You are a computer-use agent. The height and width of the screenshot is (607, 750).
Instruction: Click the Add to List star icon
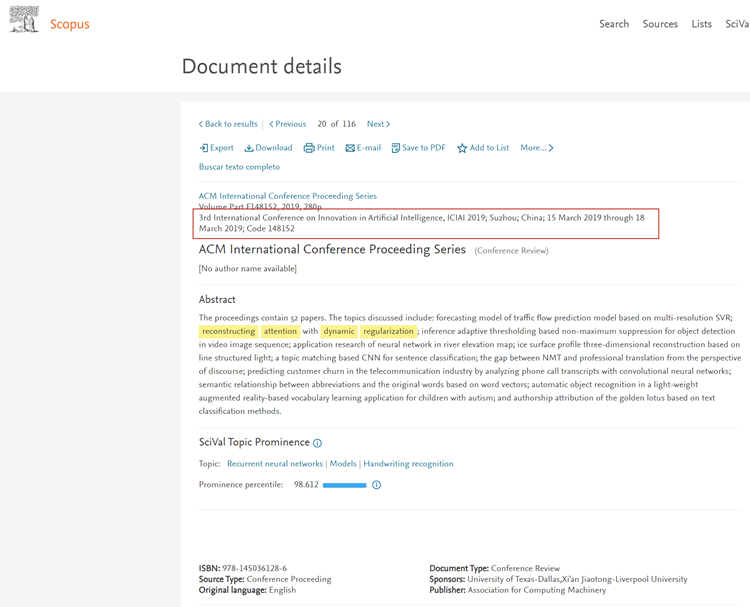462,148
